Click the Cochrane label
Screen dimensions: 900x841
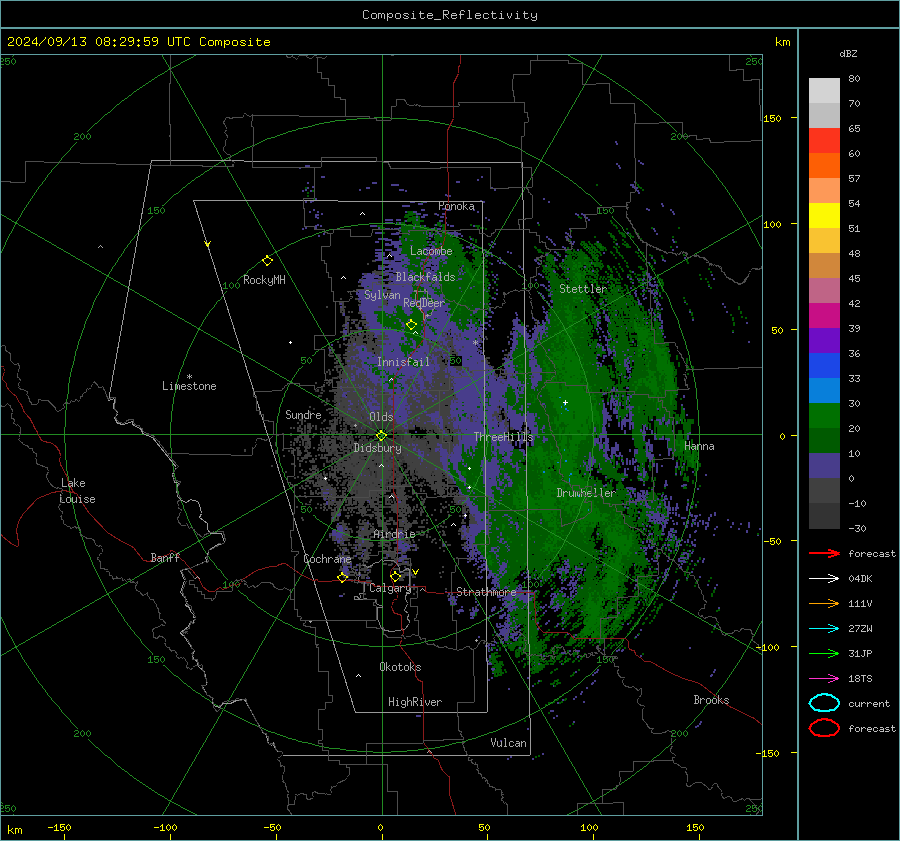click(327, 559)
